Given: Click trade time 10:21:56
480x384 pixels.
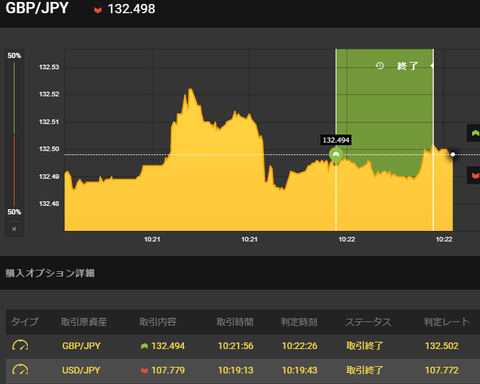Looking at the screenshot, I should [x=236, y=346].
